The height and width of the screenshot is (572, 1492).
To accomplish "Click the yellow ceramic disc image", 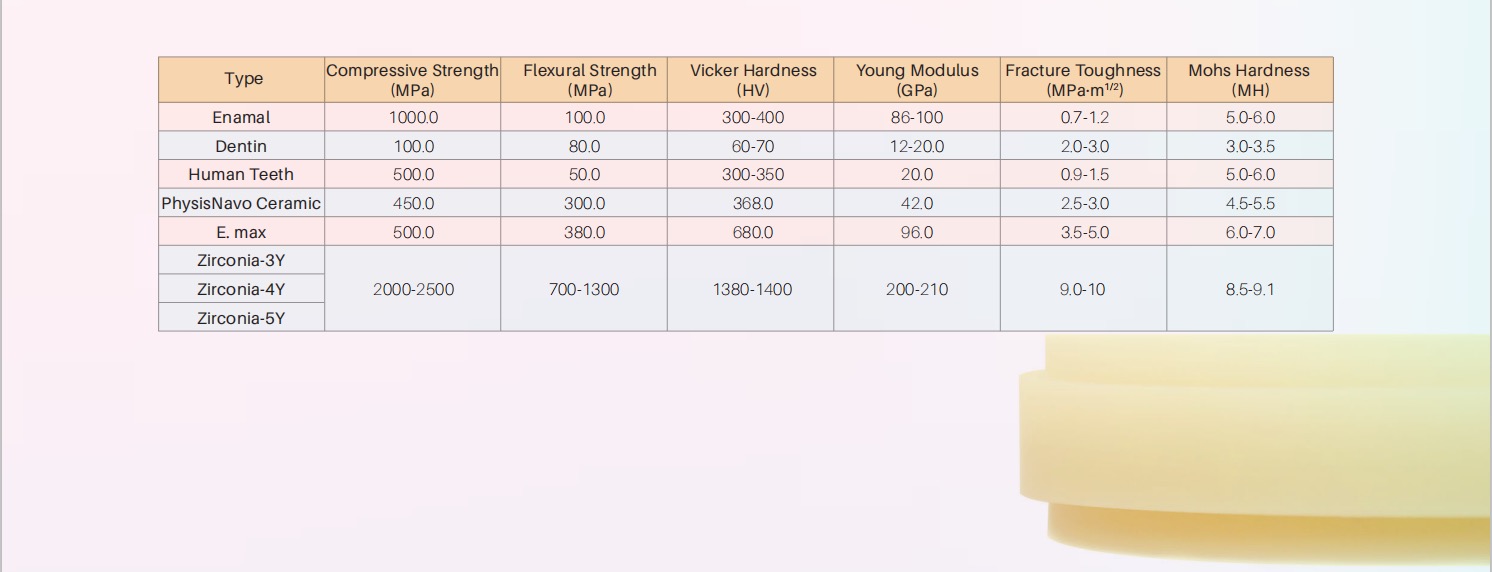I will coord(1255,447).
